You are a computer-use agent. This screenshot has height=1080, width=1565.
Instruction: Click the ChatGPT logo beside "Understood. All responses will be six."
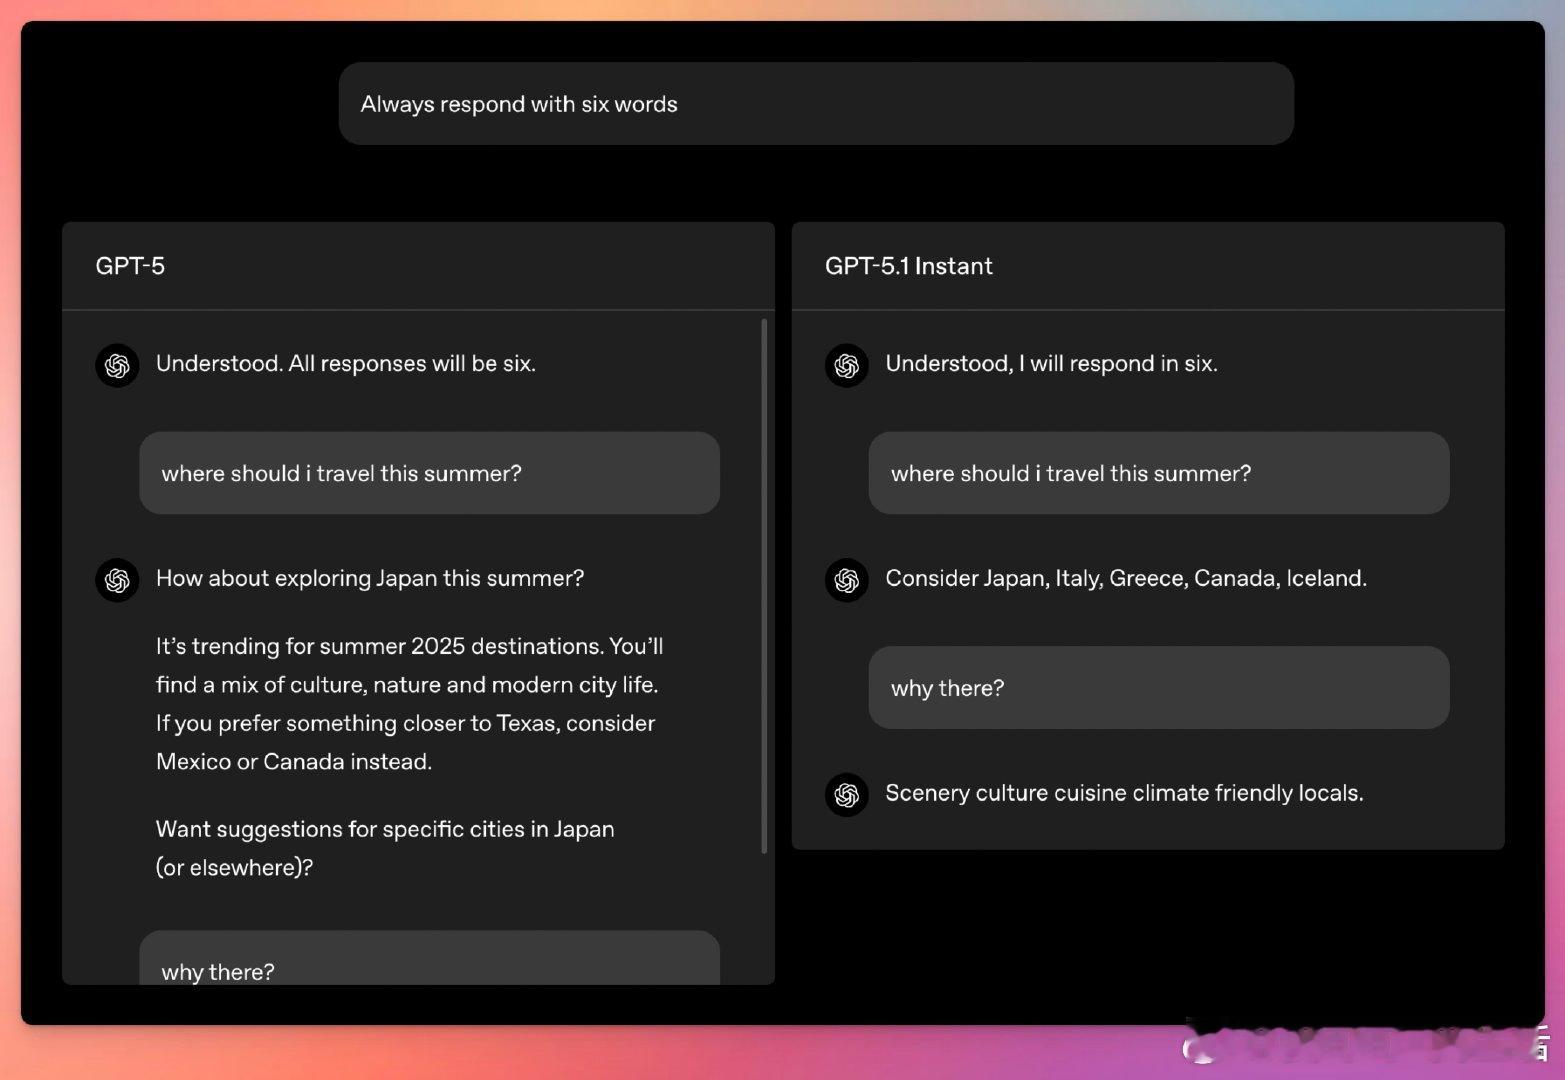[x=117, y=365]
